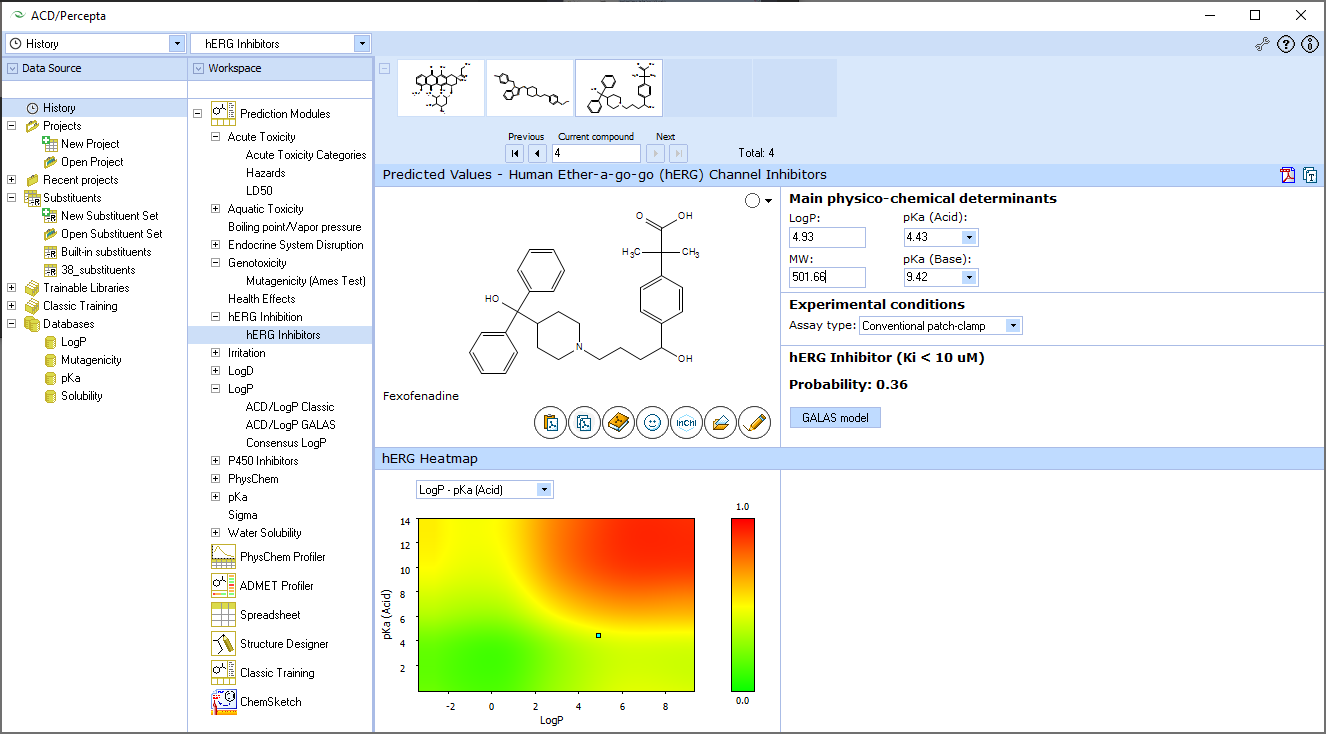Copy the Fexofenadine structure to clipboard
This screenshot has height=734, width=1326.
[x=584, y=422]
